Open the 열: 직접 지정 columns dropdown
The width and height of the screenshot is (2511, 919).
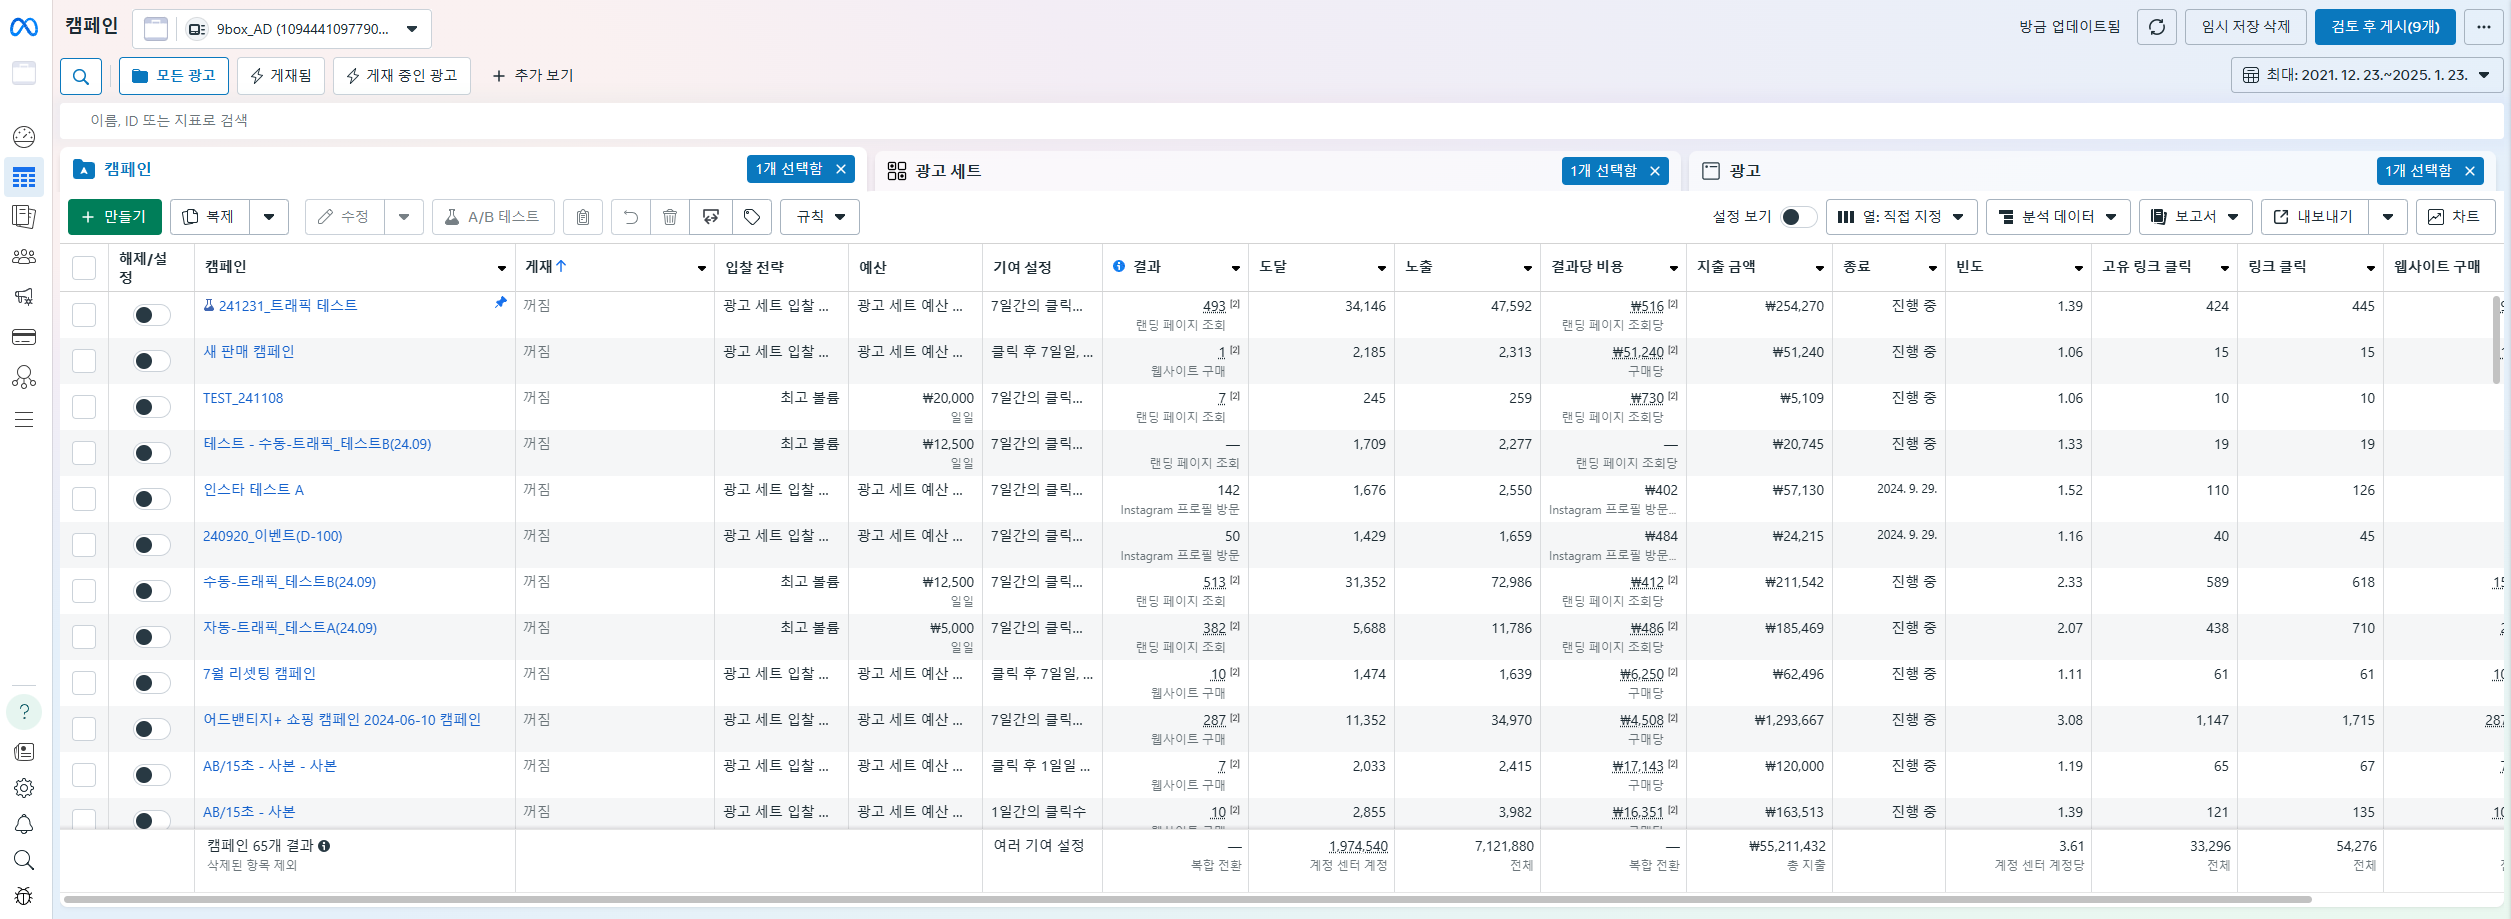pos(1901,217)
